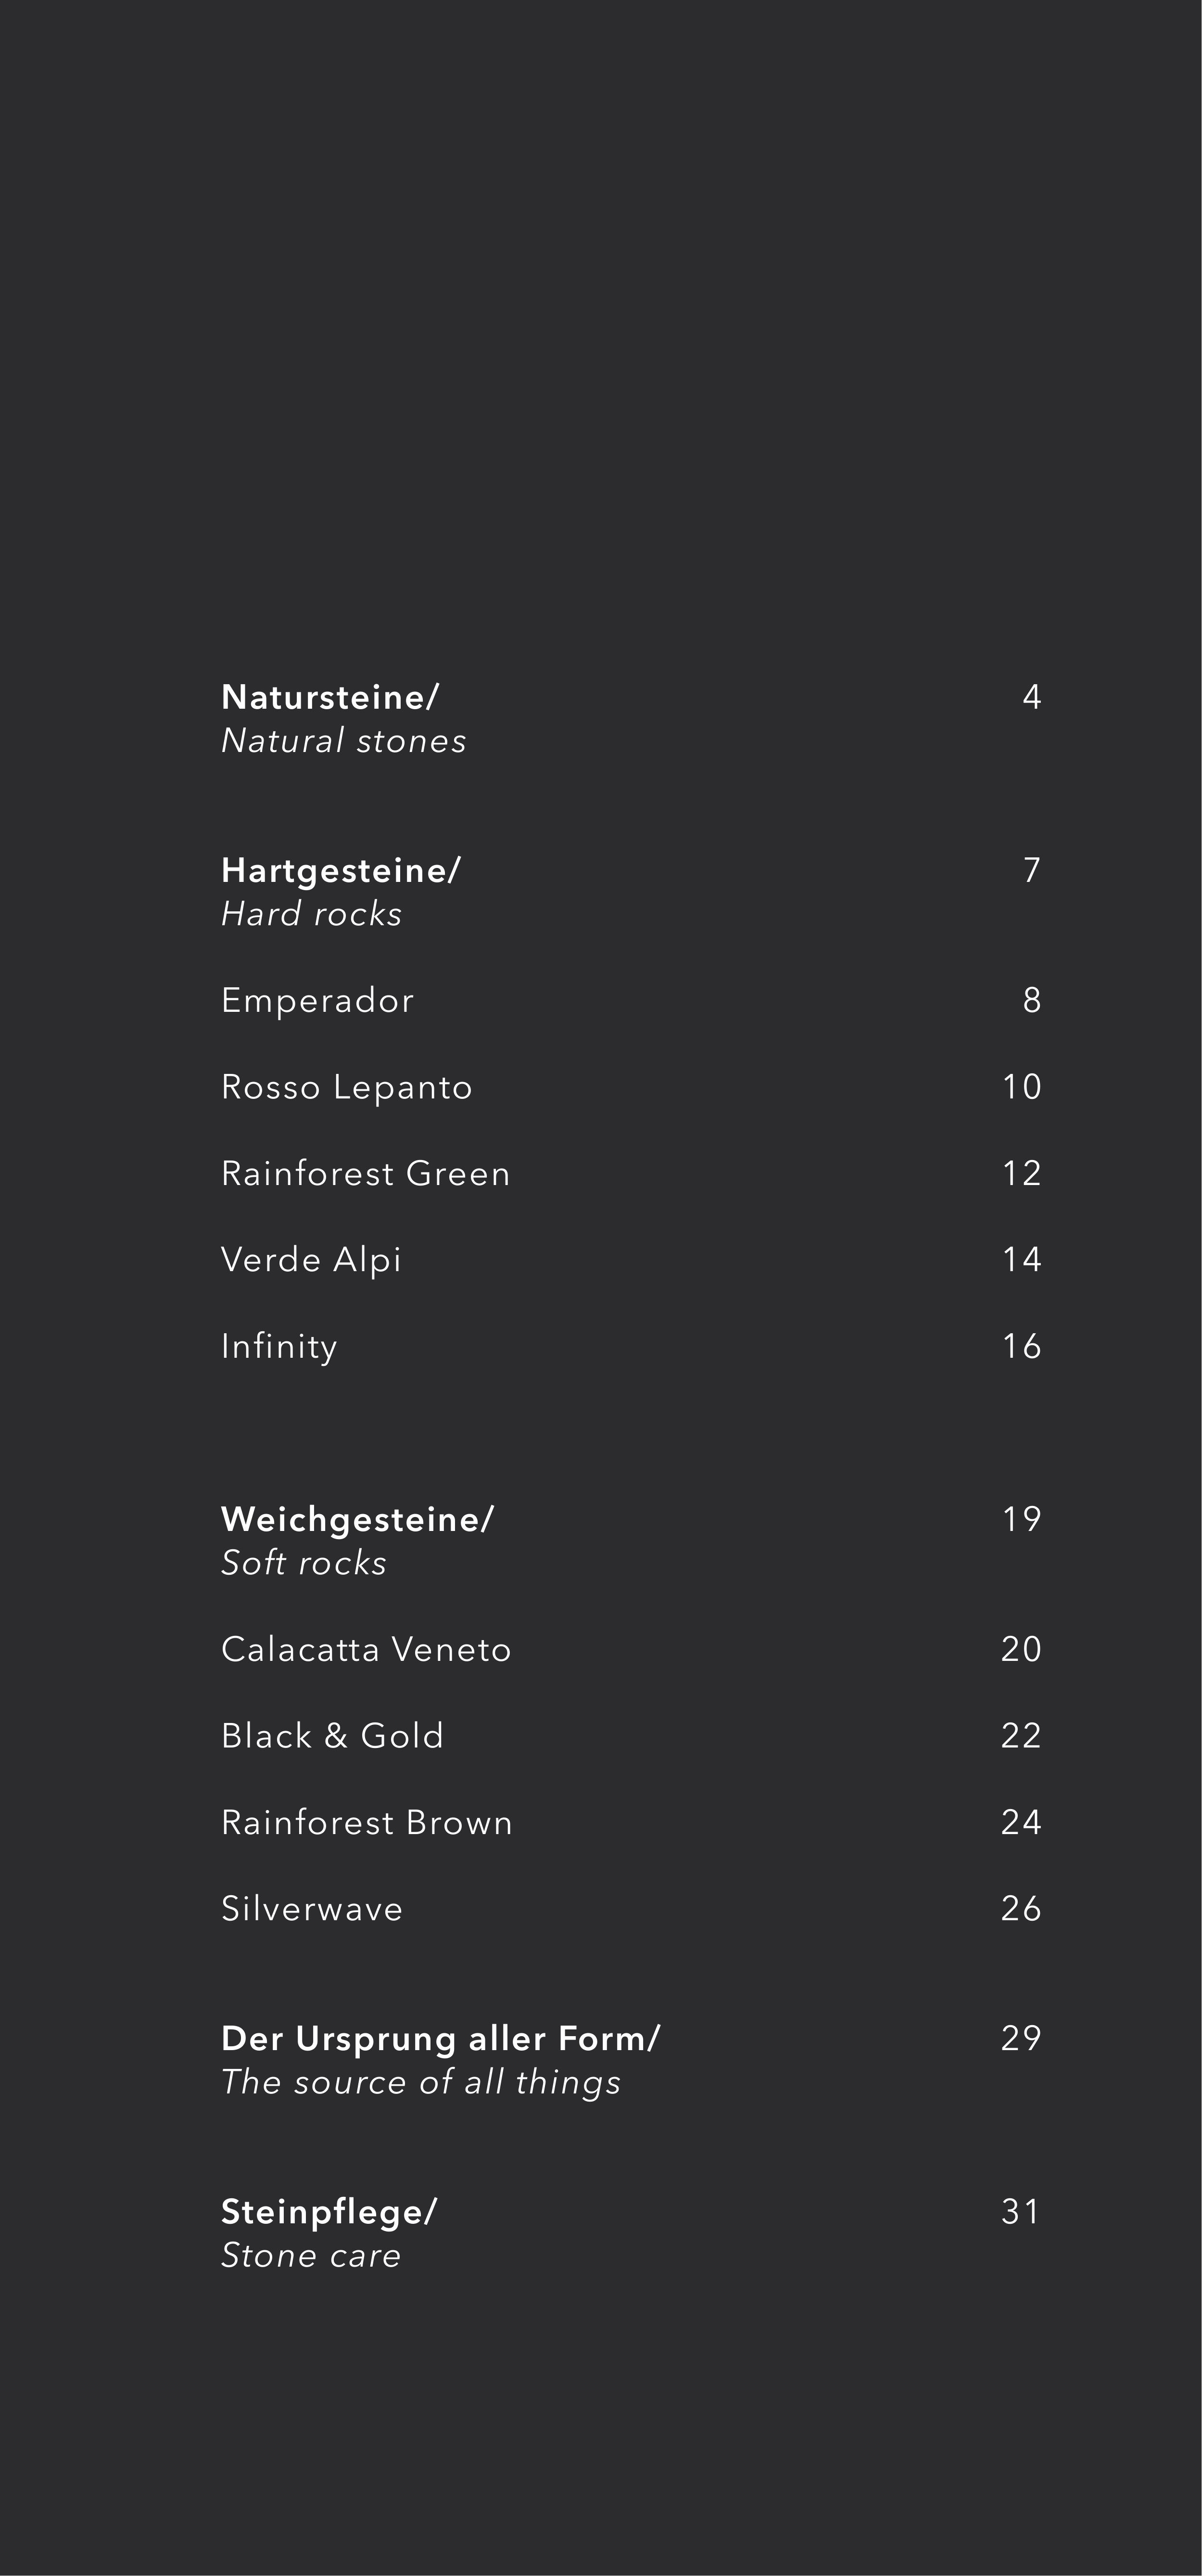Click page number 31 for Steinpflege
1202x2576 pixels.
coord(1020,2211)
